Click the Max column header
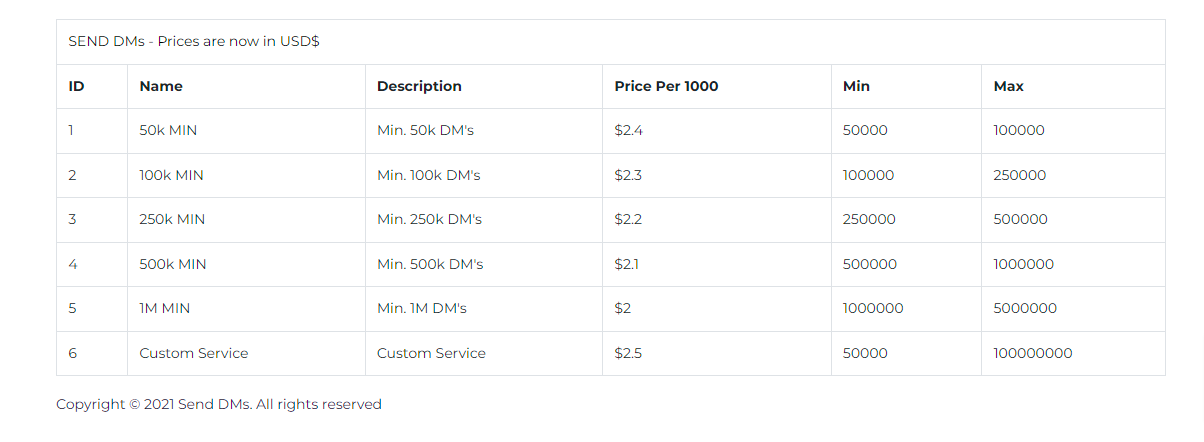Screen dimensions: 1204x442 point(1008,86)
